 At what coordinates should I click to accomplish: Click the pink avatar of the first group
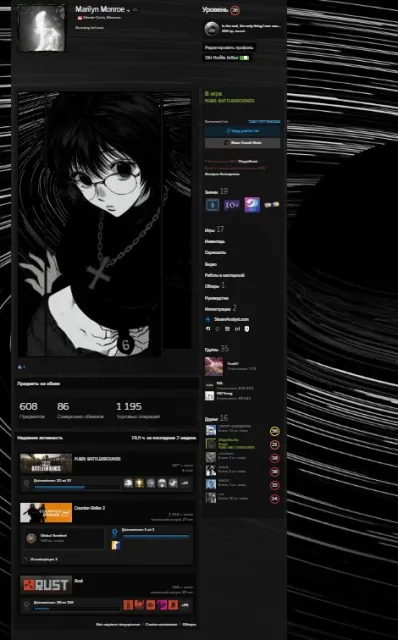click(x=214, y=366)
